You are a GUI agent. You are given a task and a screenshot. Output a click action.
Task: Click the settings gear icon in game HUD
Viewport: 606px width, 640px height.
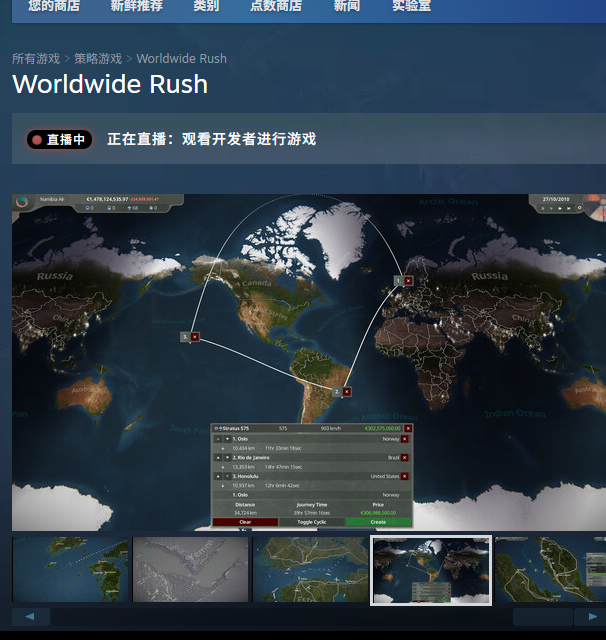coord(579,208)
